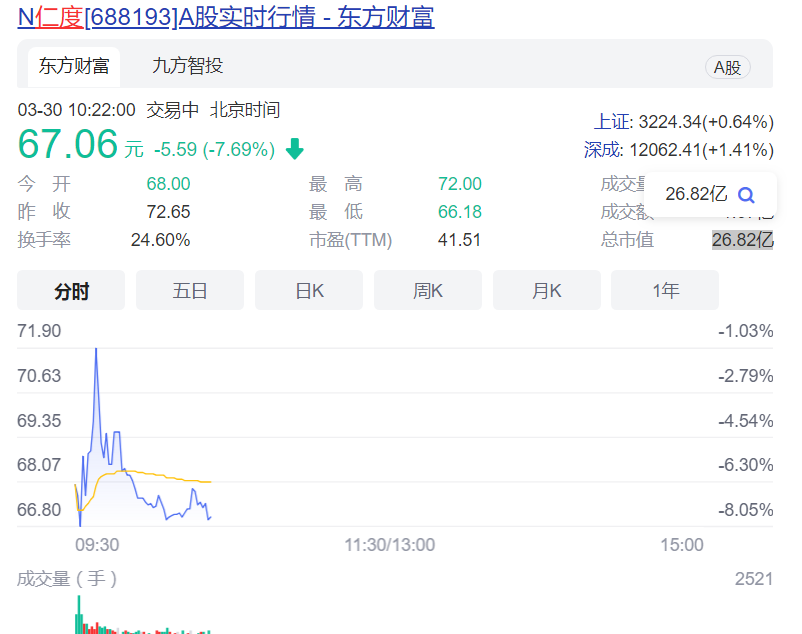The image size is (802, 634).
Task: Switch to the 九方智投 tab
Action: 187,66
